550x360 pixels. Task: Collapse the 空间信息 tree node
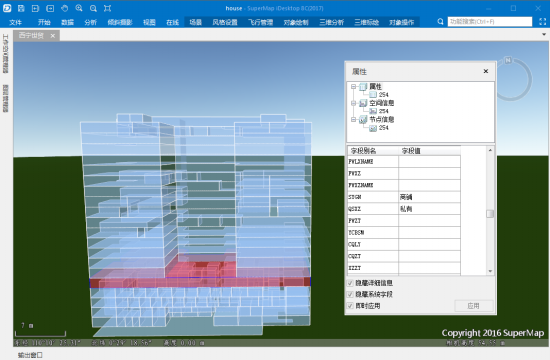[x=354, y=103]
